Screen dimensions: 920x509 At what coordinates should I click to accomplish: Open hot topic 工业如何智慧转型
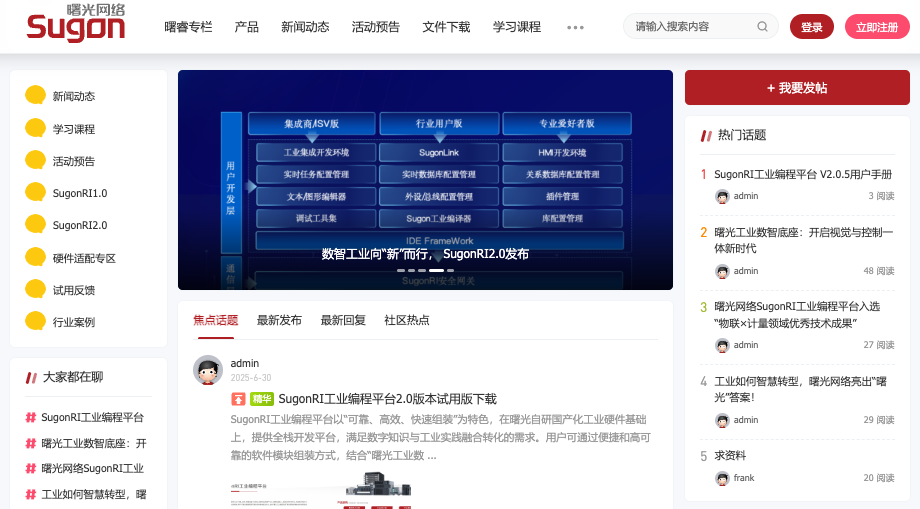(800, 389)
